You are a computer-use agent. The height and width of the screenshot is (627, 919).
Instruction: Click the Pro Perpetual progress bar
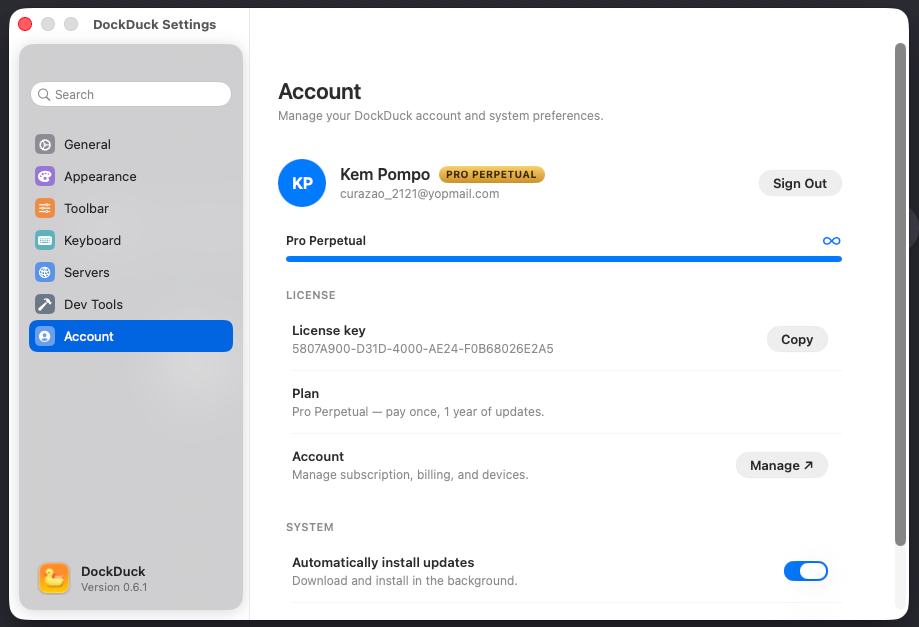[564, 259]
